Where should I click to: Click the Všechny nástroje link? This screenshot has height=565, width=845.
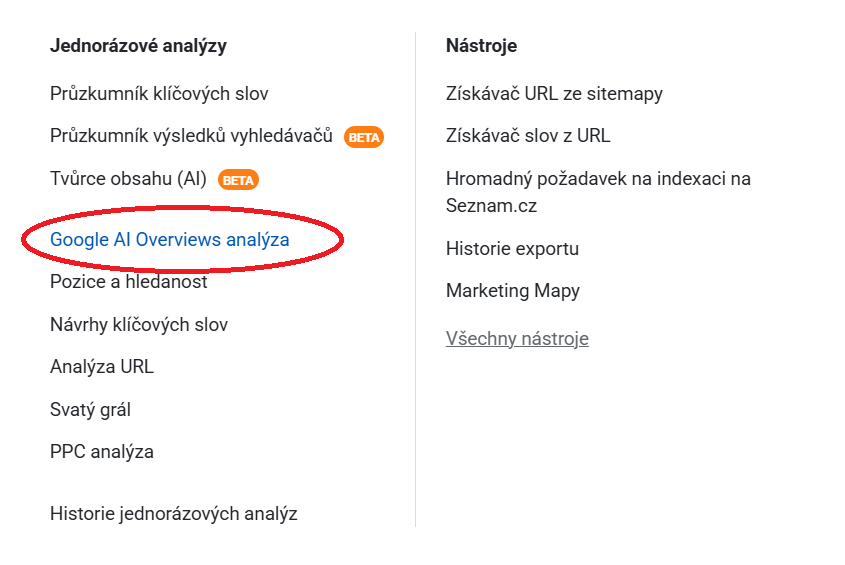pos(517,339)
